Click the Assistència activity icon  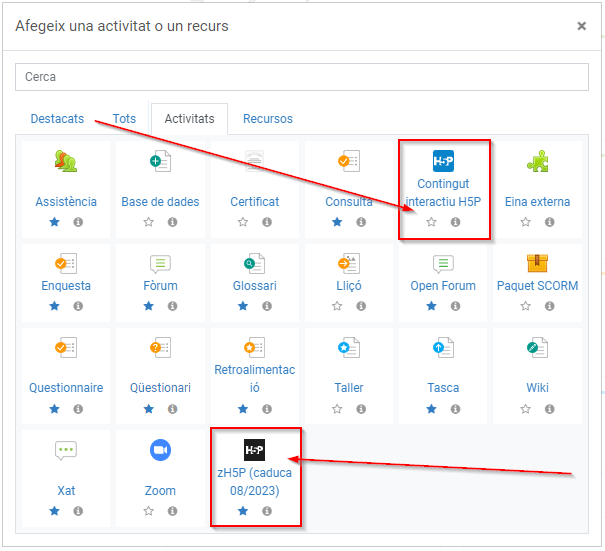pos(66,161)
